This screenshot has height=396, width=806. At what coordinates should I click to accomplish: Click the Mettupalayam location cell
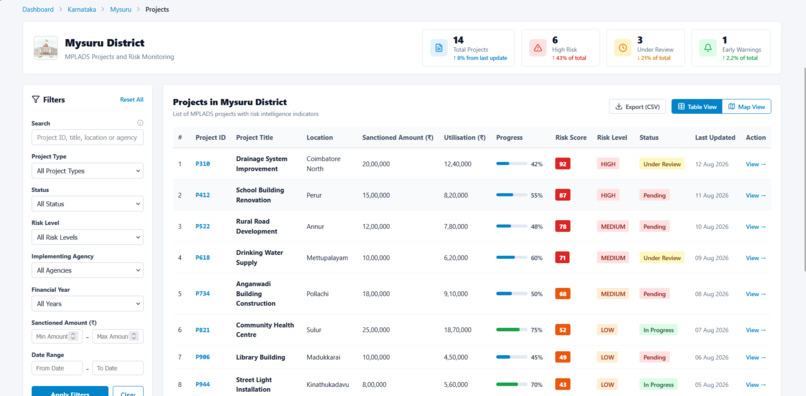tap(327, 258)
